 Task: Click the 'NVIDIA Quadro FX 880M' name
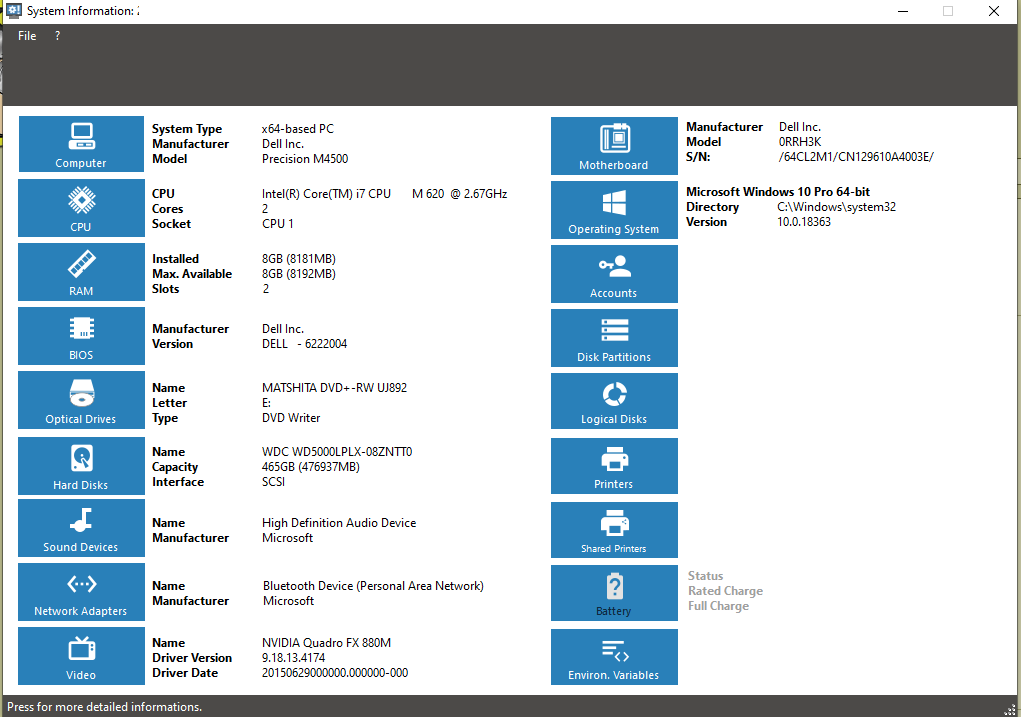[326, 643]
